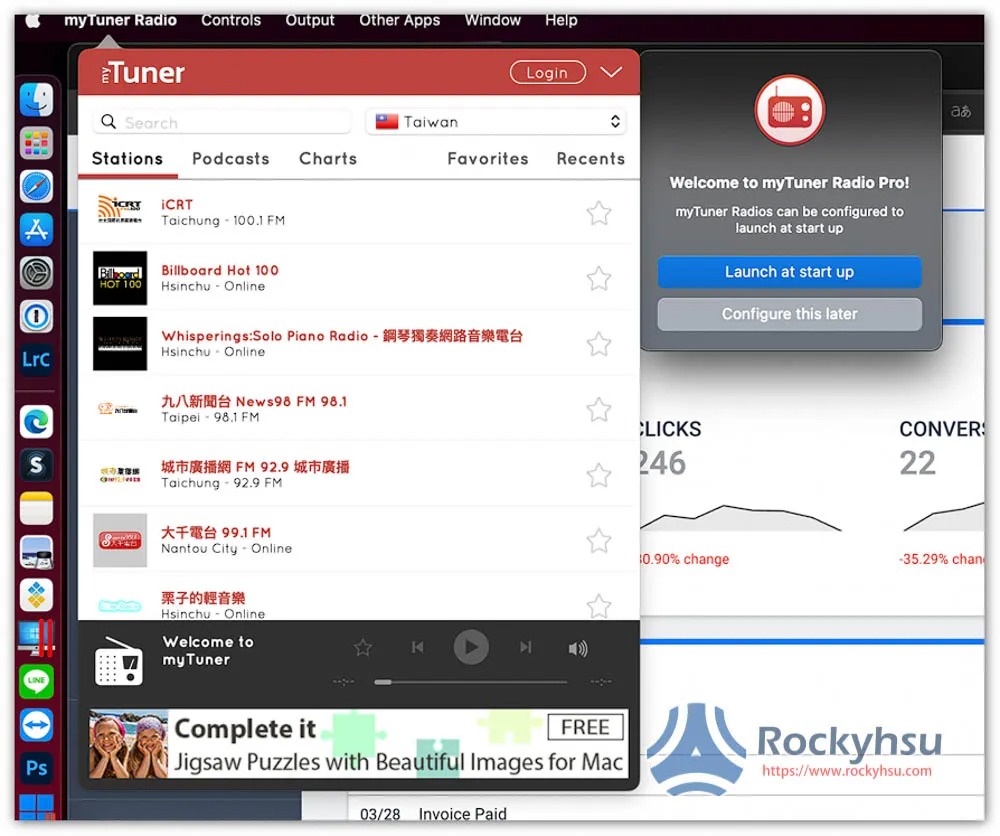Switch to the Stations tab

click(128, 159)
